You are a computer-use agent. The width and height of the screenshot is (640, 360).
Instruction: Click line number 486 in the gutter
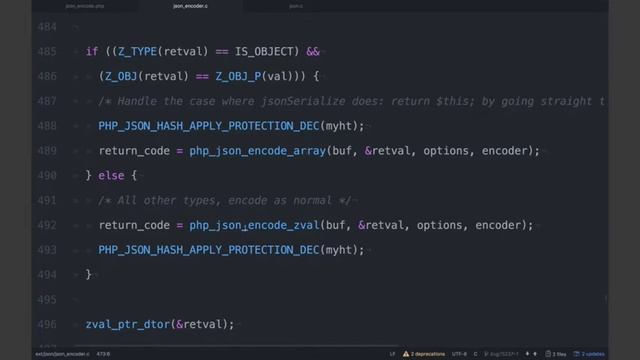click(47, 76)
